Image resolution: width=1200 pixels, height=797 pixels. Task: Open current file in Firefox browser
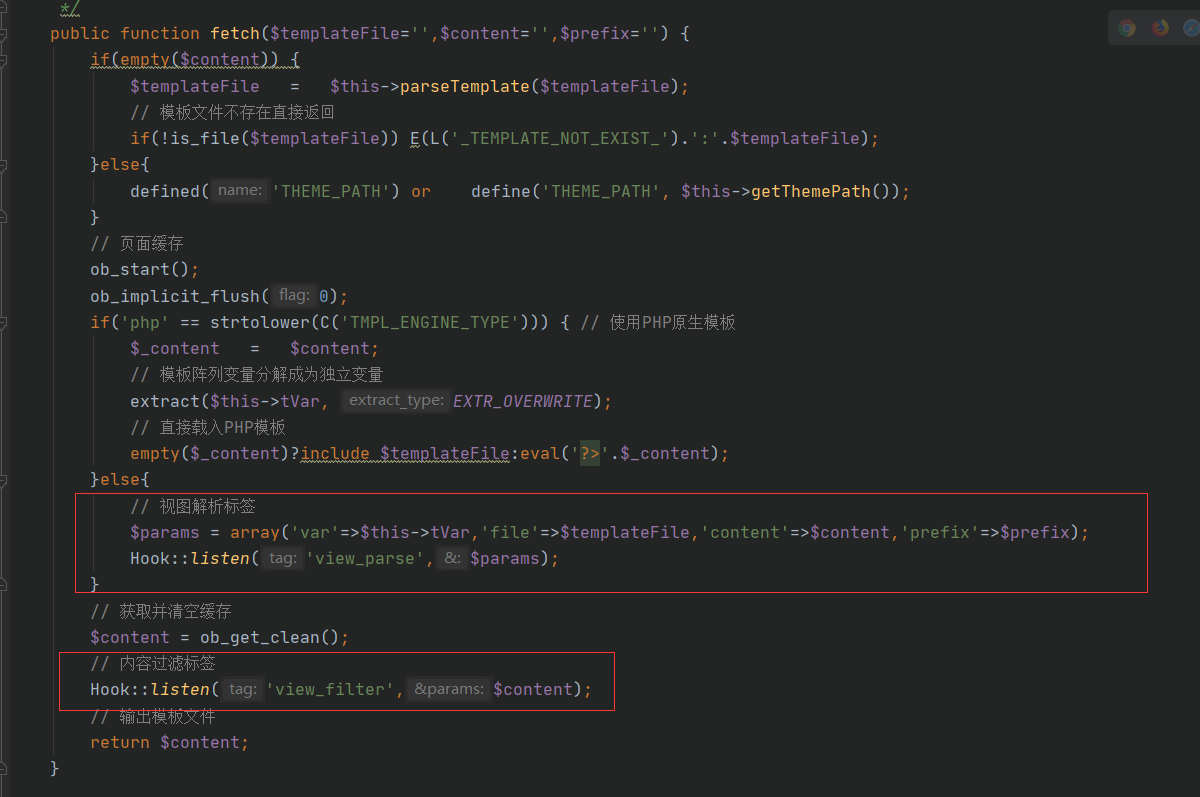[1159, 27]
